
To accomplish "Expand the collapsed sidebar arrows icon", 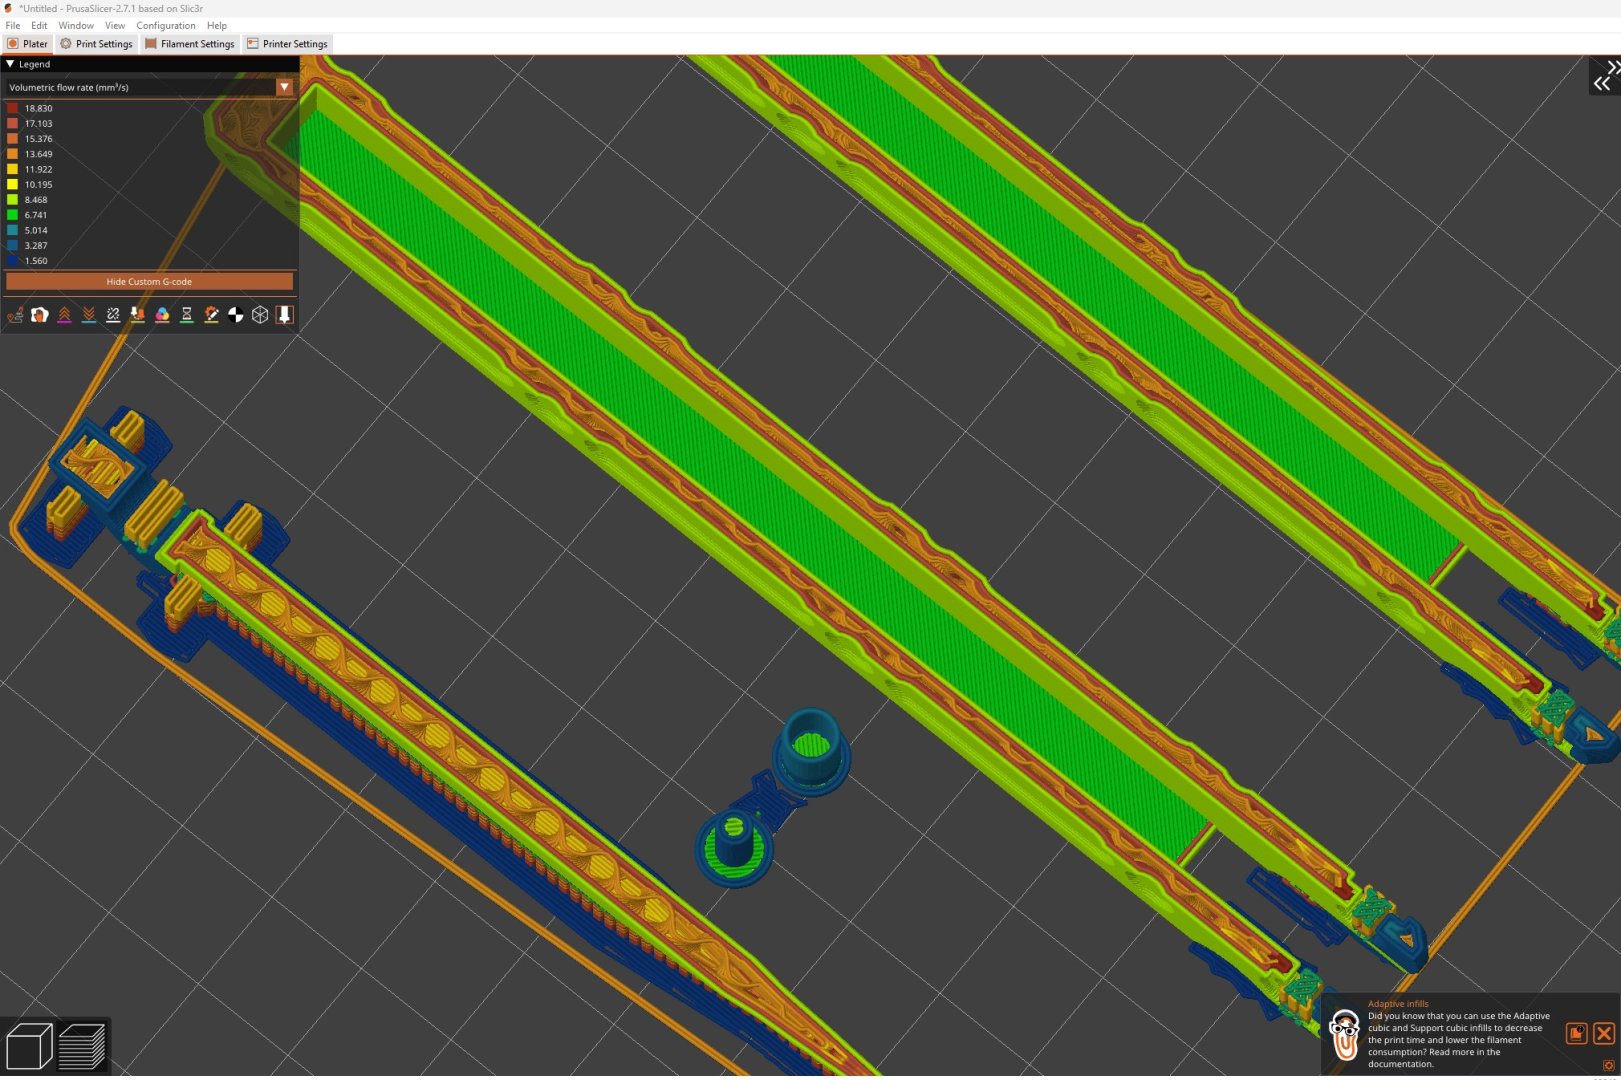I will coord(1606,76).
